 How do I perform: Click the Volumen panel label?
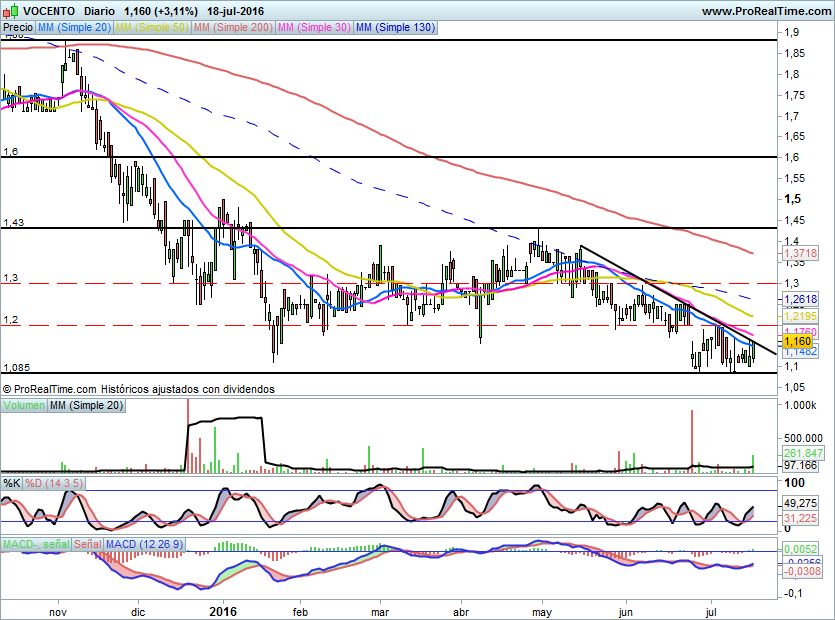pos(24,405)
